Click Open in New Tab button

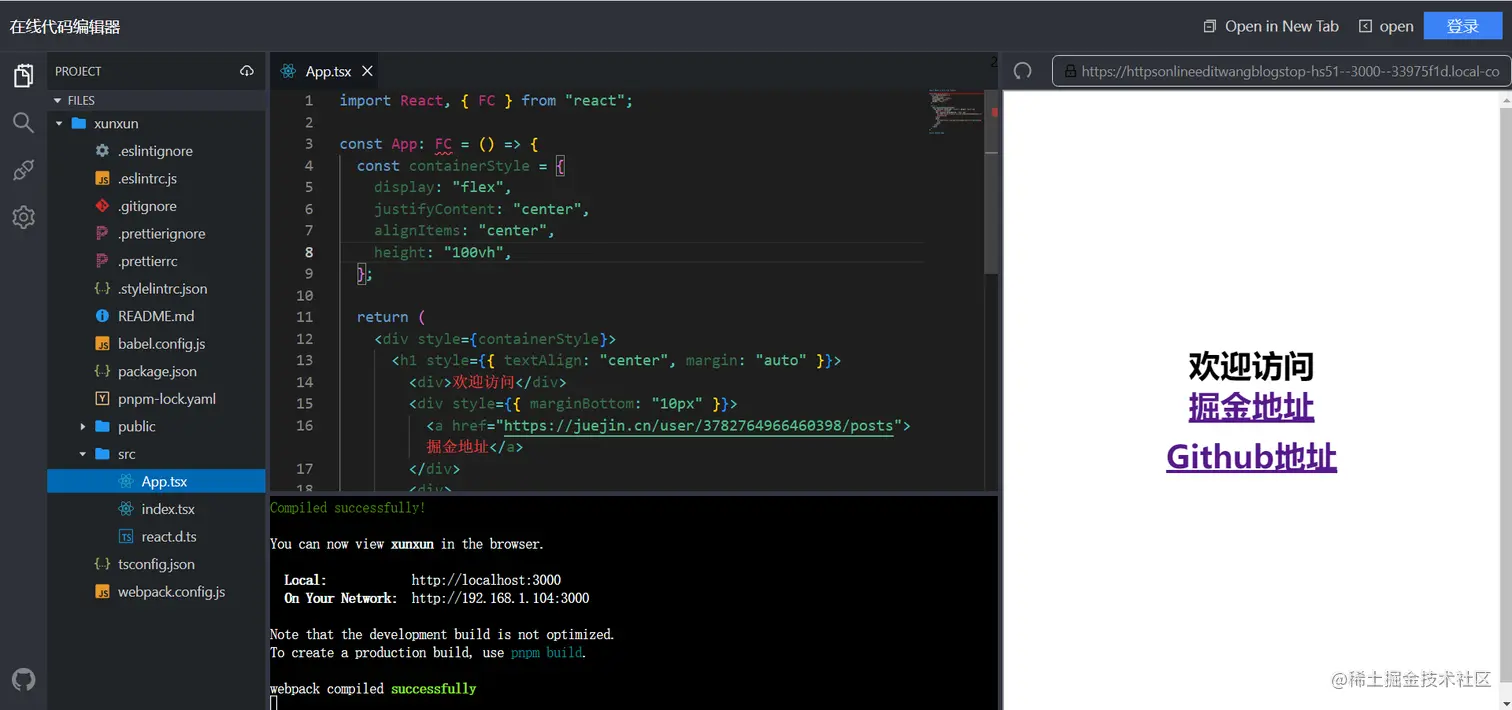pyautogui.click(x=1271, y=26)
